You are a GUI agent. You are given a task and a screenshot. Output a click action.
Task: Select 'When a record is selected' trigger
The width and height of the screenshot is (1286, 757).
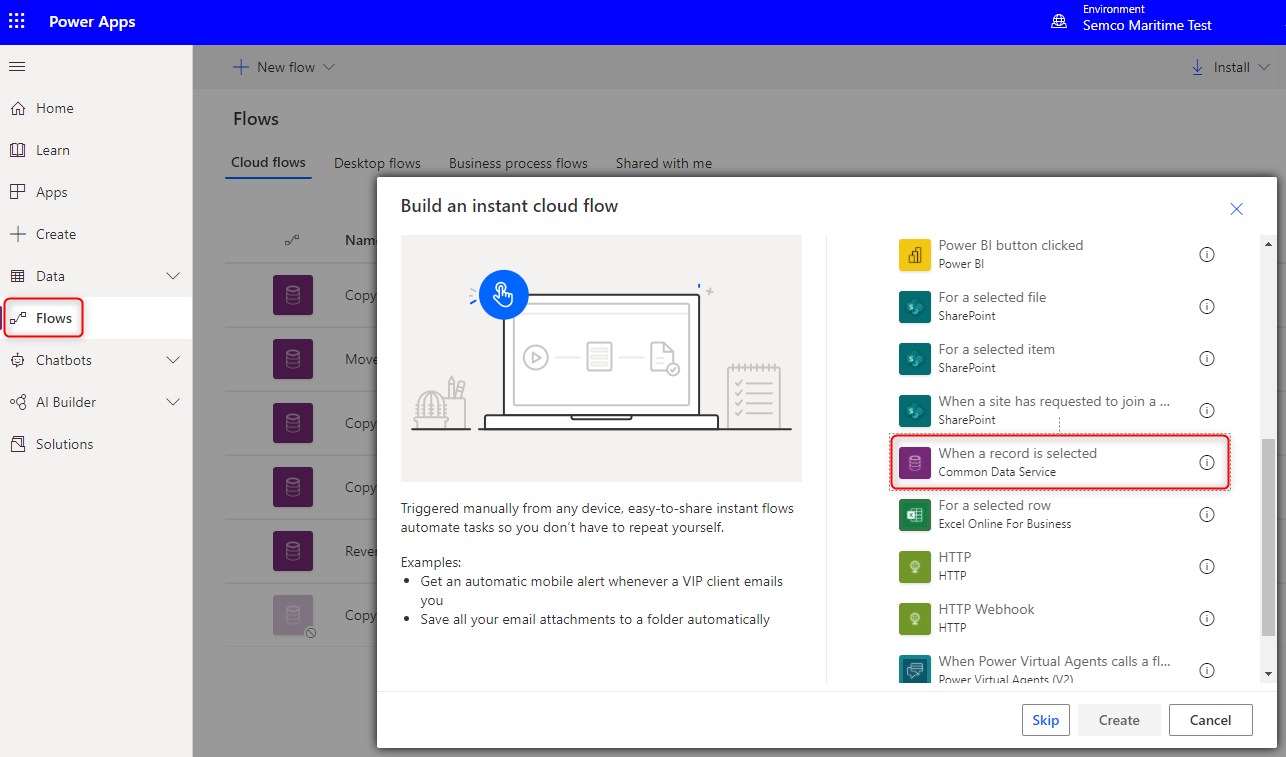tap(1060, 463)
